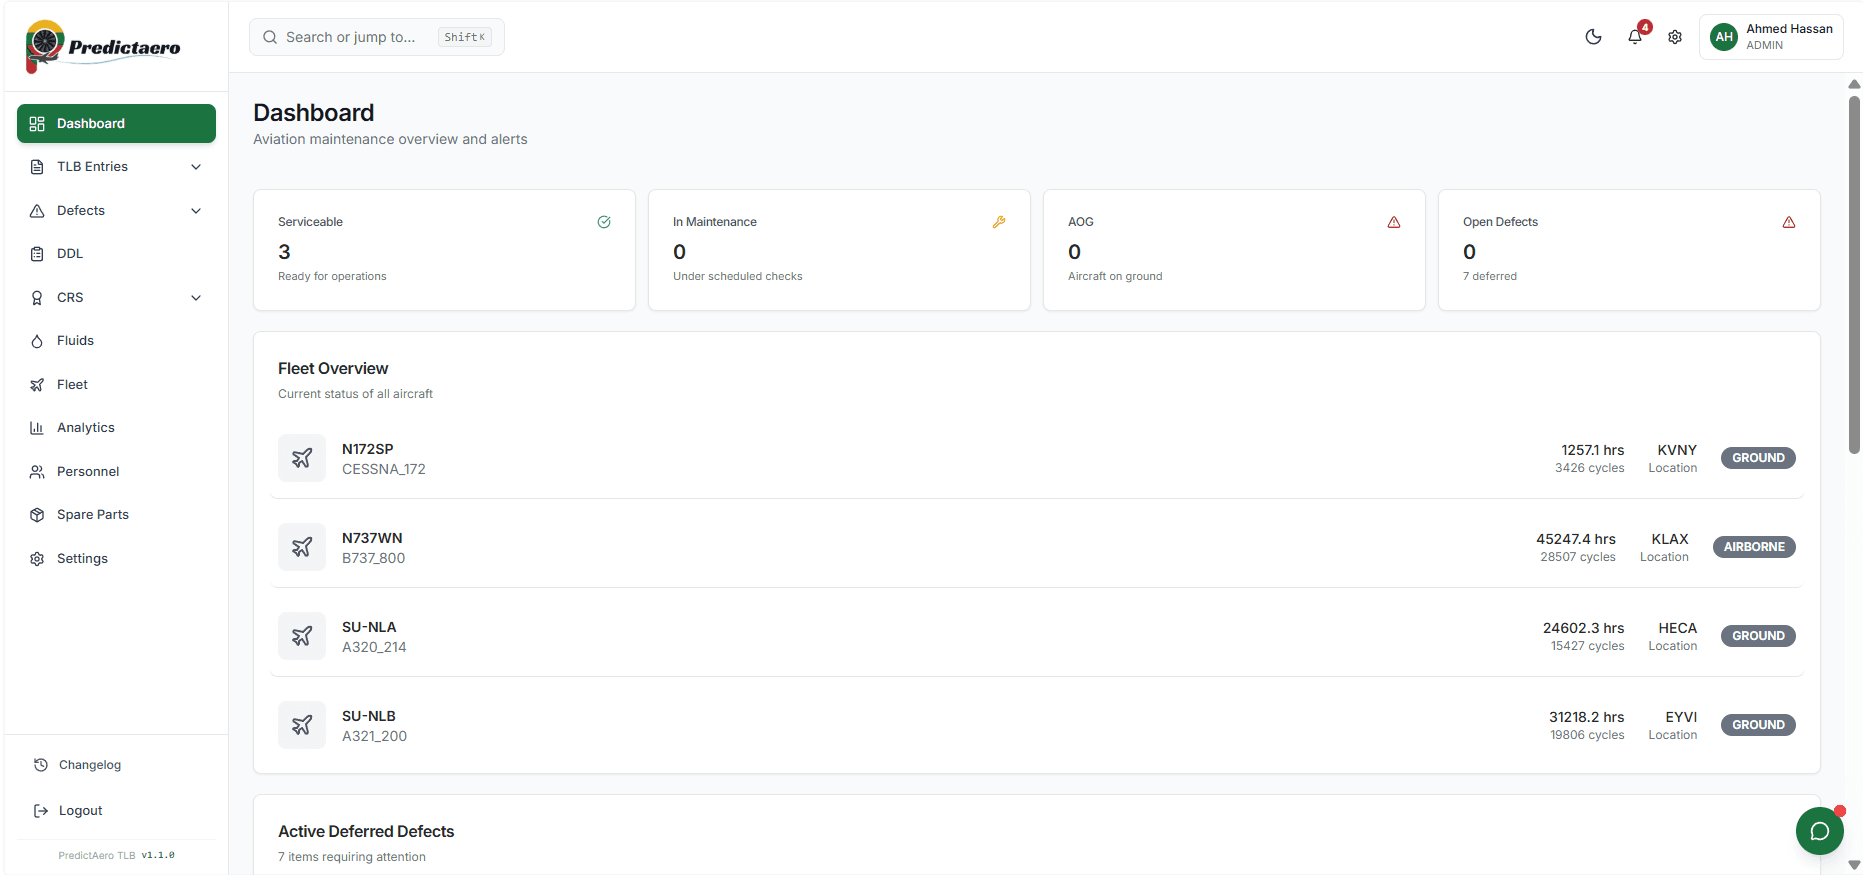Click the AH user avatar

1724,37
